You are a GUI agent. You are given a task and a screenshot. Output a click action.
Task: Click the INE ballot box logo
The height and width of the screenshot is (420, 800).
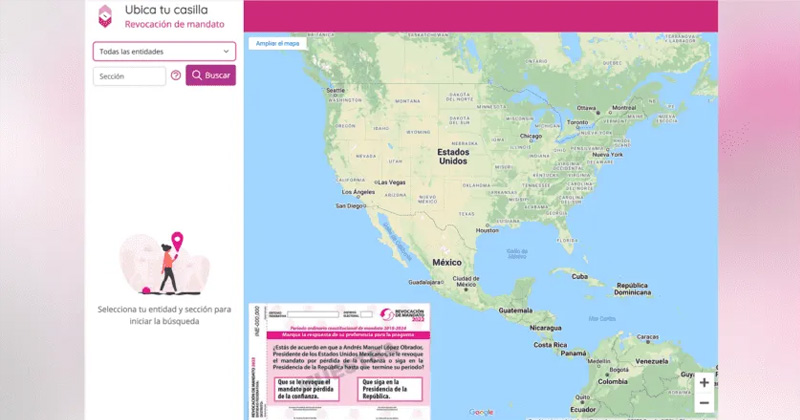pyautogui.click(x=105, y=15)
